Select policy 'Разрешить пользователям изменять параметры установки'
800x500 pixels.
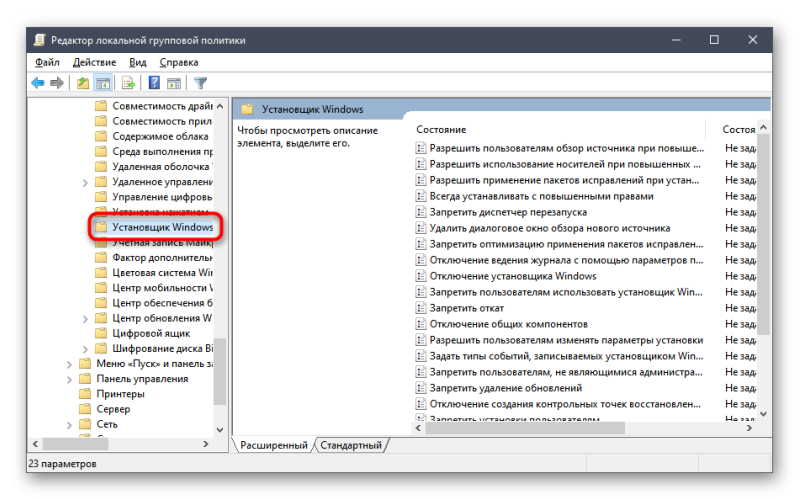click(566, 340)
